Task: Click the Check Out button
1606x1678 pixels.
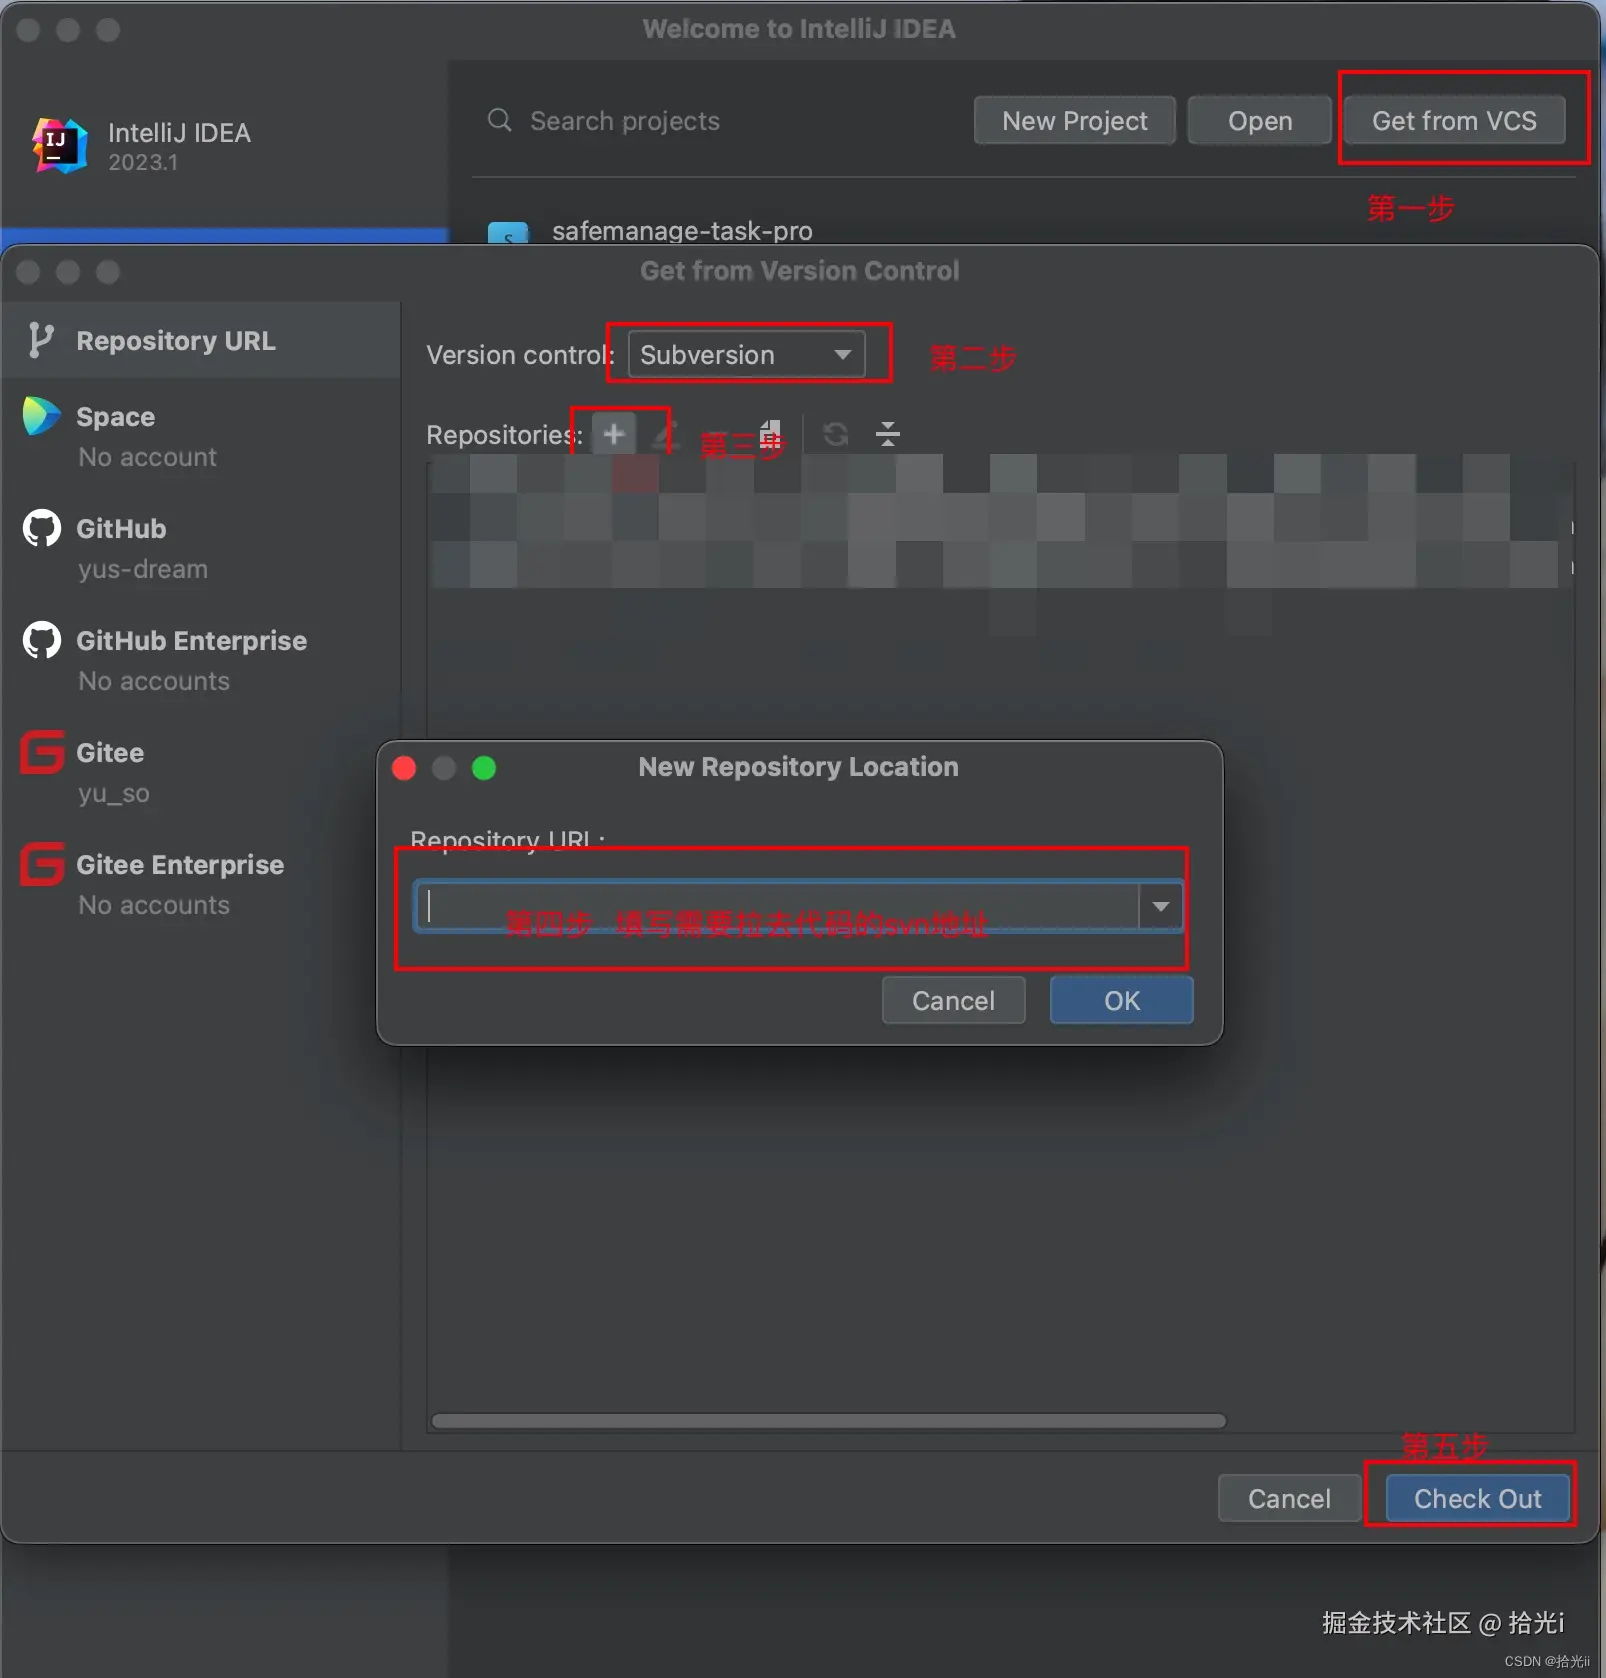Action: coord(1477,1498)
